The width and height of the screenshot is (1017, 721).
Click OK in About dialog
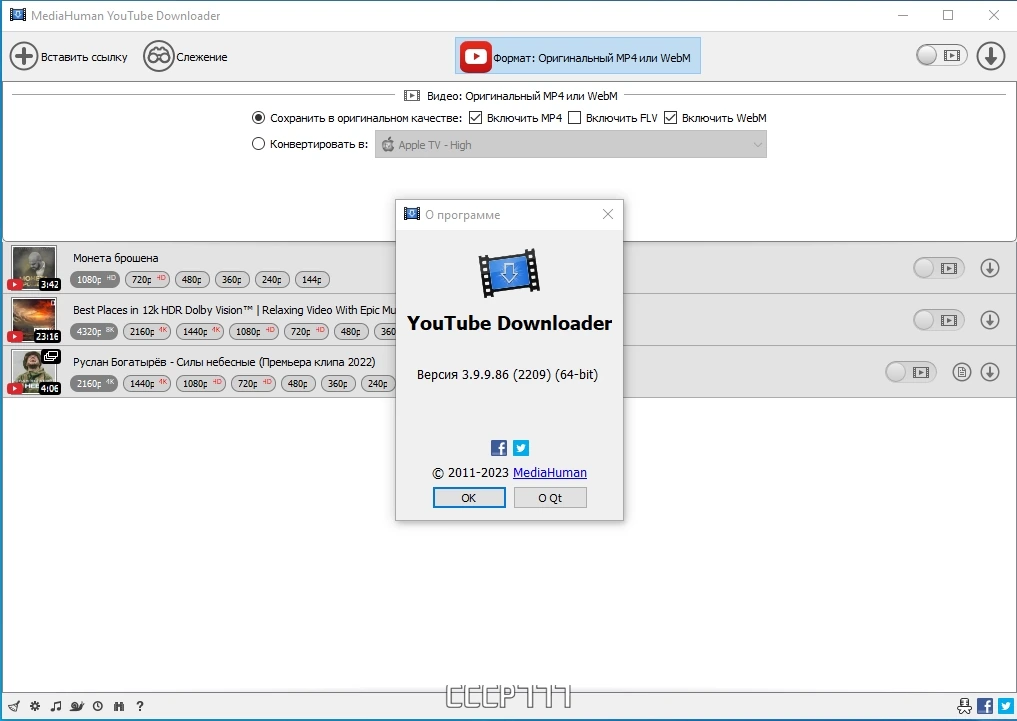(469, 498)
